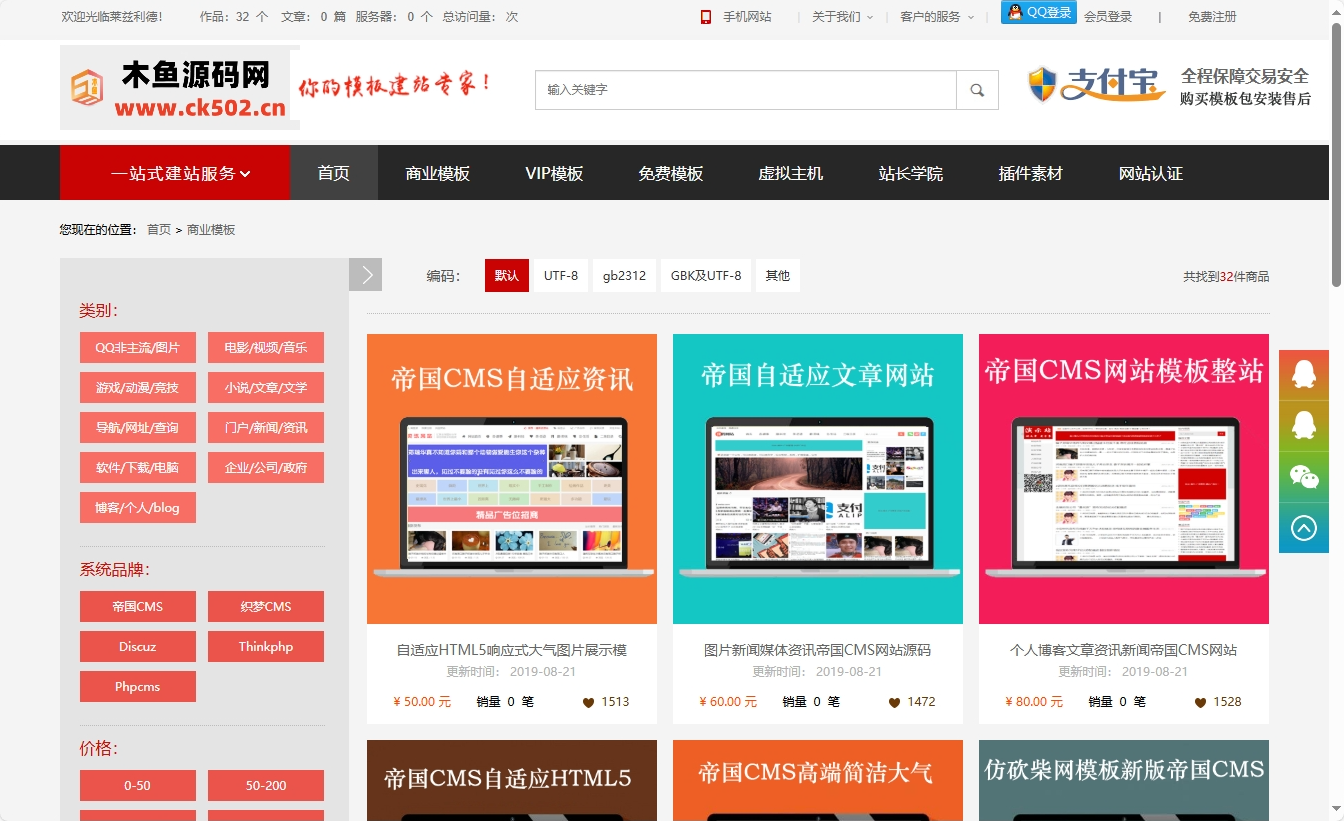Open 虚拟主机 navigation tab
This screenshot has width=1344, height=821.
tap(791, 173)
